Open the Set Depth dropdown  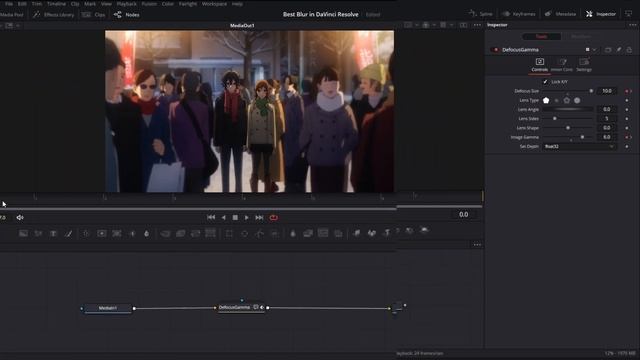pyautogui.click(x=579, y=147)
